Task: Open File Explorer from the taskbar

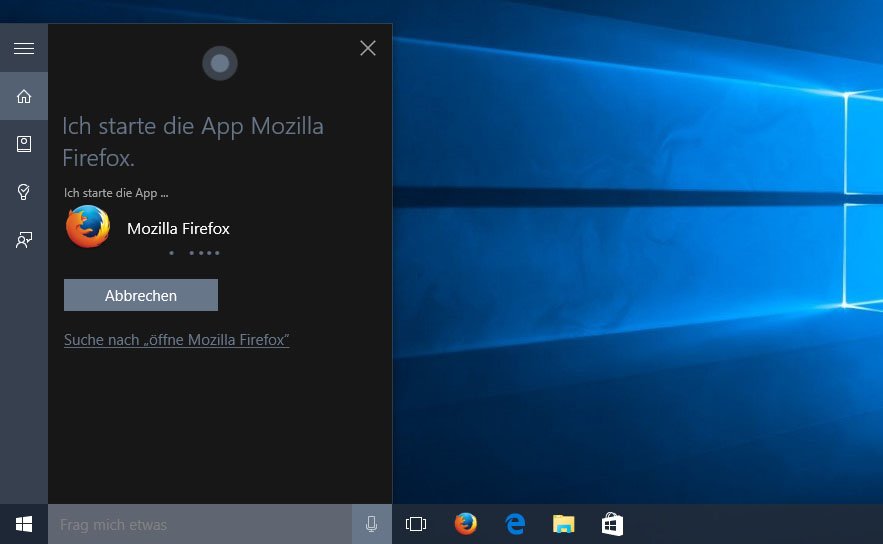Action: tap(563, 524)
